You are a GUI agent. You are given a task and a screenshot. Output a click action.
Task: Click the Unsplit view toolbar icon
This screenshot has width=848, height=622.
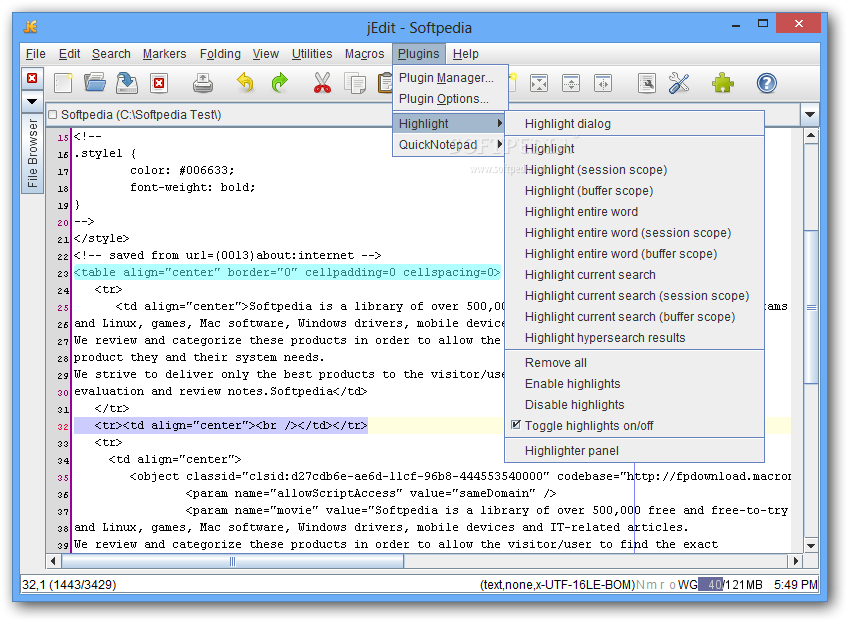539,83
